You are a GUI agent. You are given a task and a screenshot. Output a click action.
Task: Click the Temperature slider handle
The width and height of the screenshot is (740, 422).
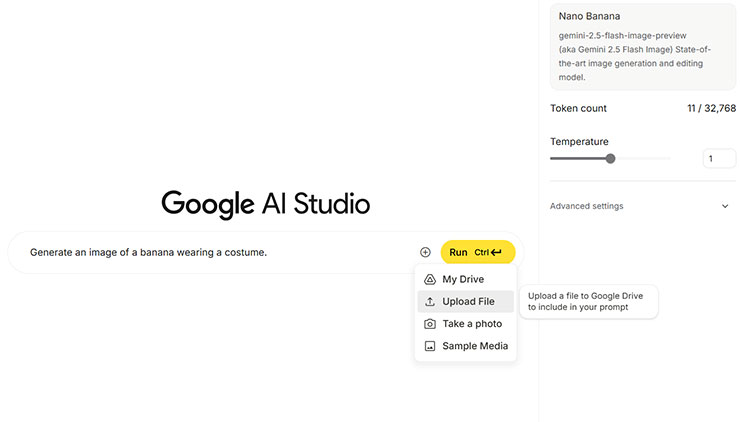(x=610, y=158)
